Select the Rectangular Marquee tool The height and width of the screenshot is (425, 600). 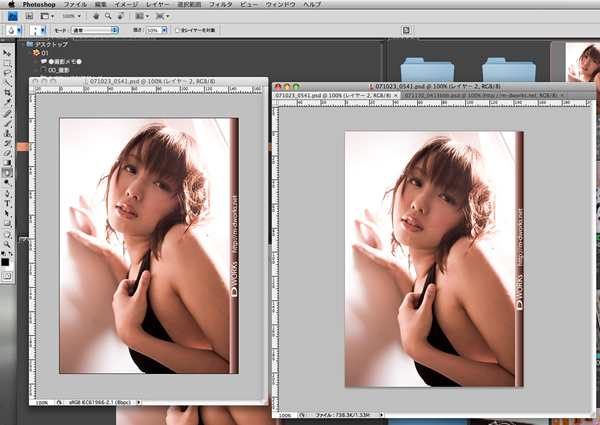[x=7, y=63]
